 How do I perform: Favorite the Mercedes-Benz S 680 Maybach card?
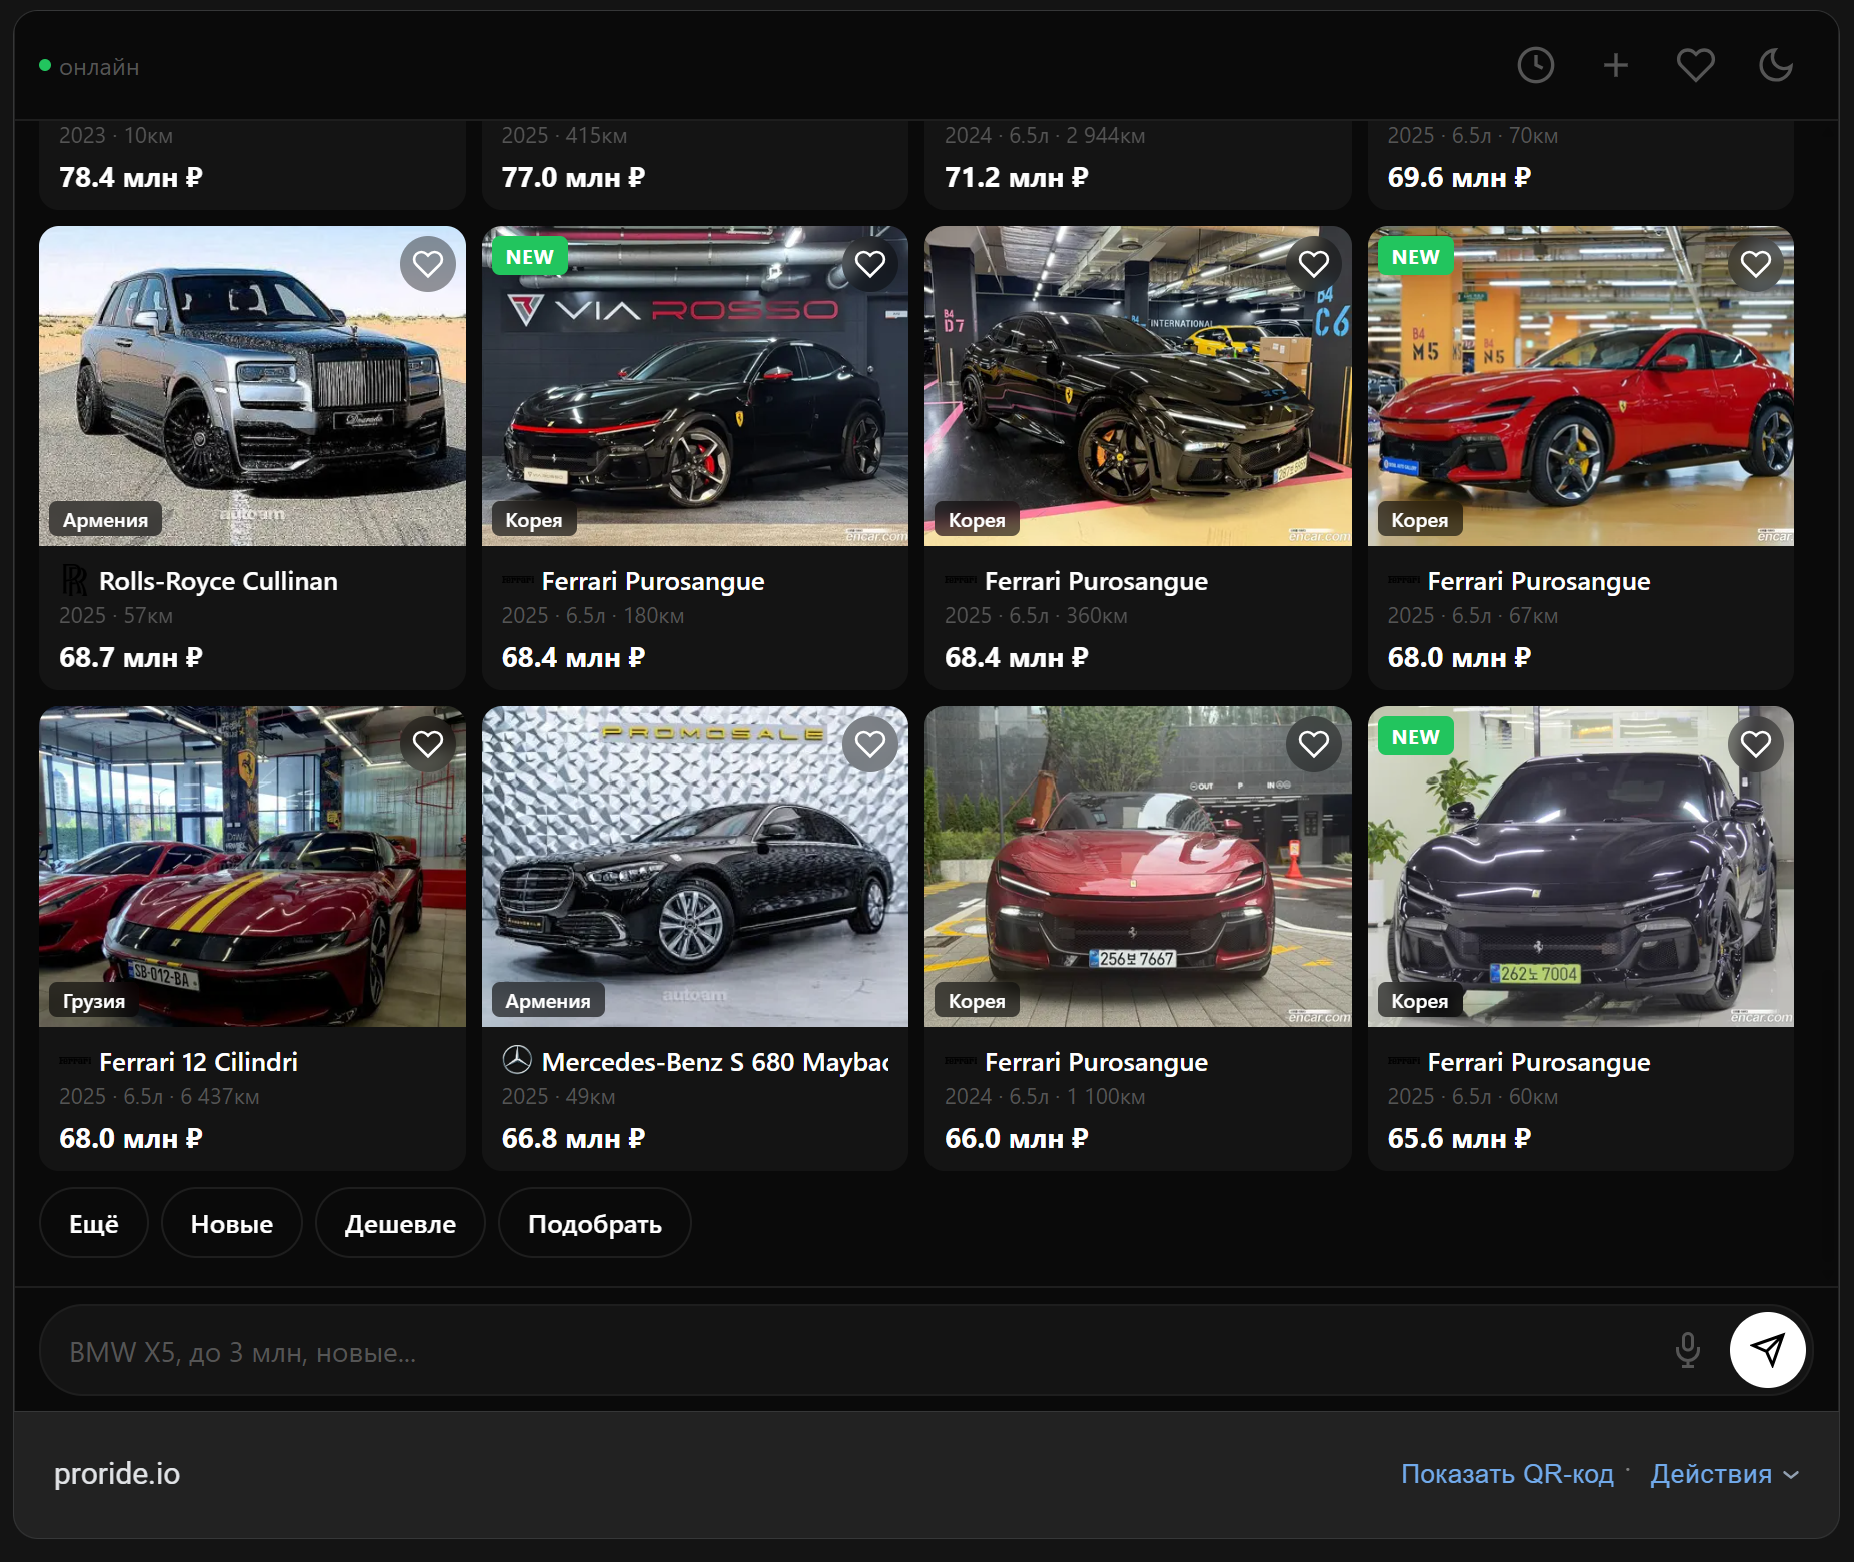pos(869,744)
